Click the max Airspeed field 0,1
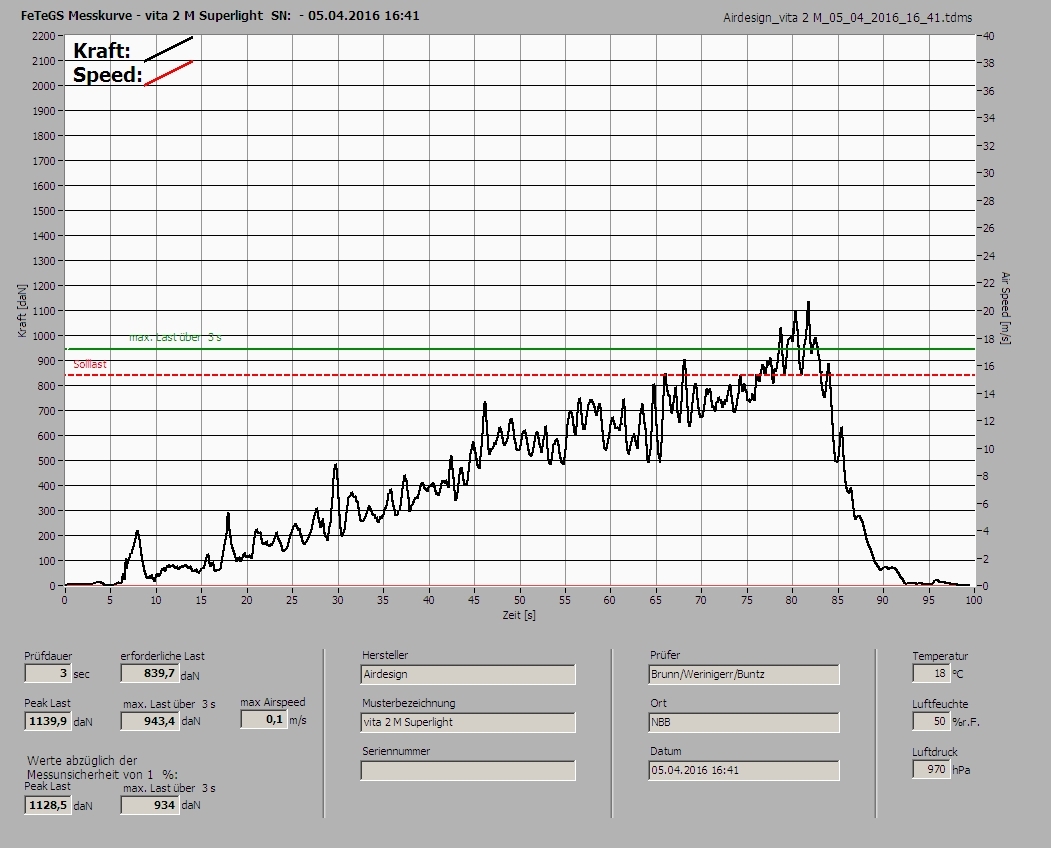1051x848 pixels. pyautogui.click(x=263, y=719)
